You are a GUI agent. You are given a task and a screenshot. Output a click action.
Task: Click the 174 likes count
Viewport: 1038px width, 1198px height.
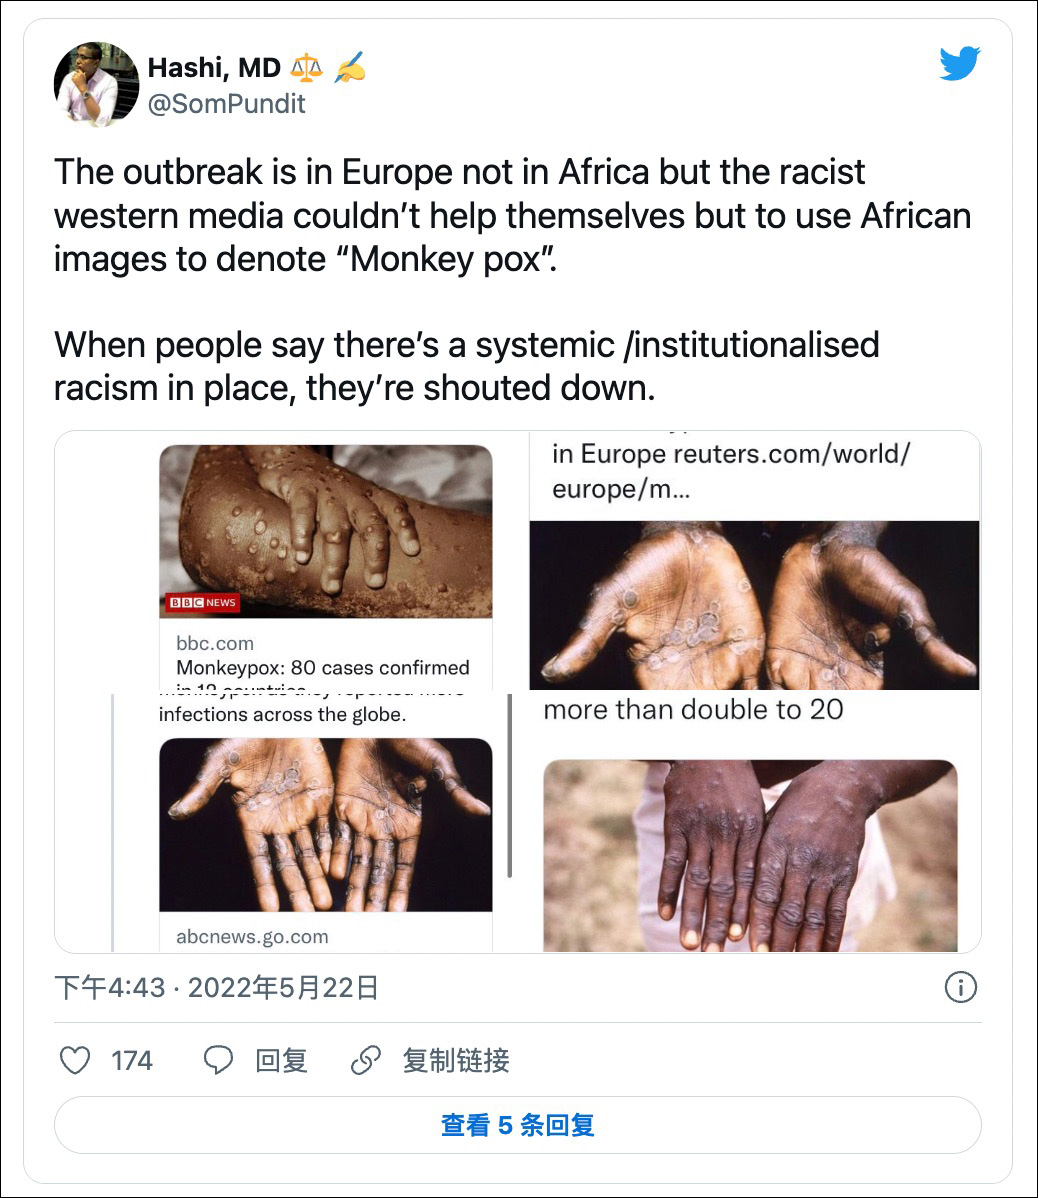pyautogui.click(x=132, y=1060)
